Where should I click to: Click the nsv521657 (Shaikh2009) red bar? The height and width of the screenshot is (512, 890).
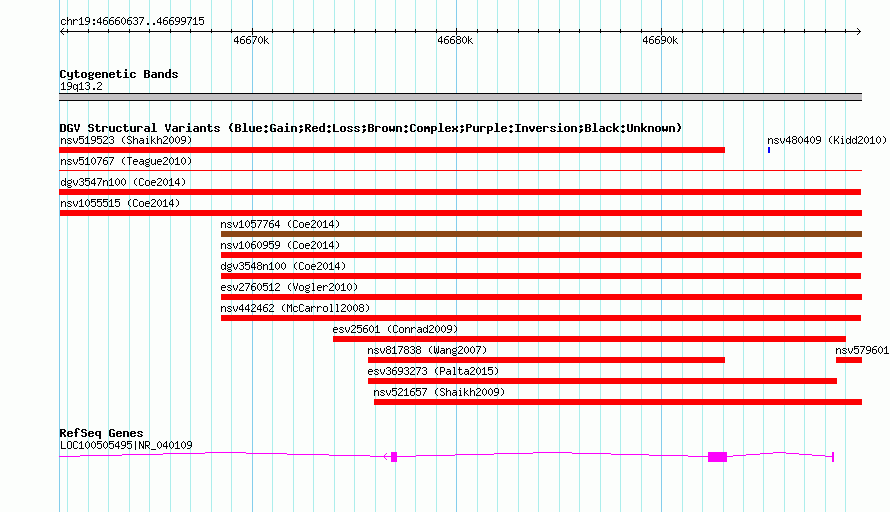(x=618, y=402)
